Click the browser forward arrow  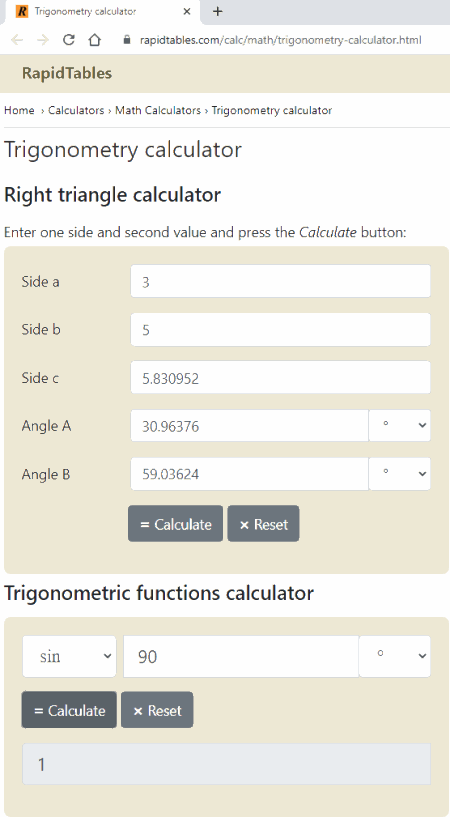[43, 40]
